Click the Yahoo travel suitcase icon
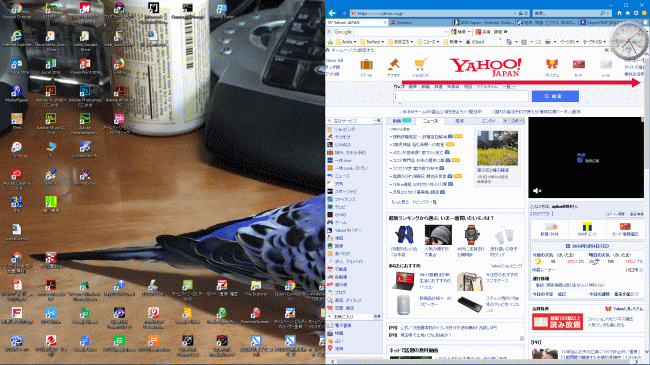650x365 pixels. 366,67
